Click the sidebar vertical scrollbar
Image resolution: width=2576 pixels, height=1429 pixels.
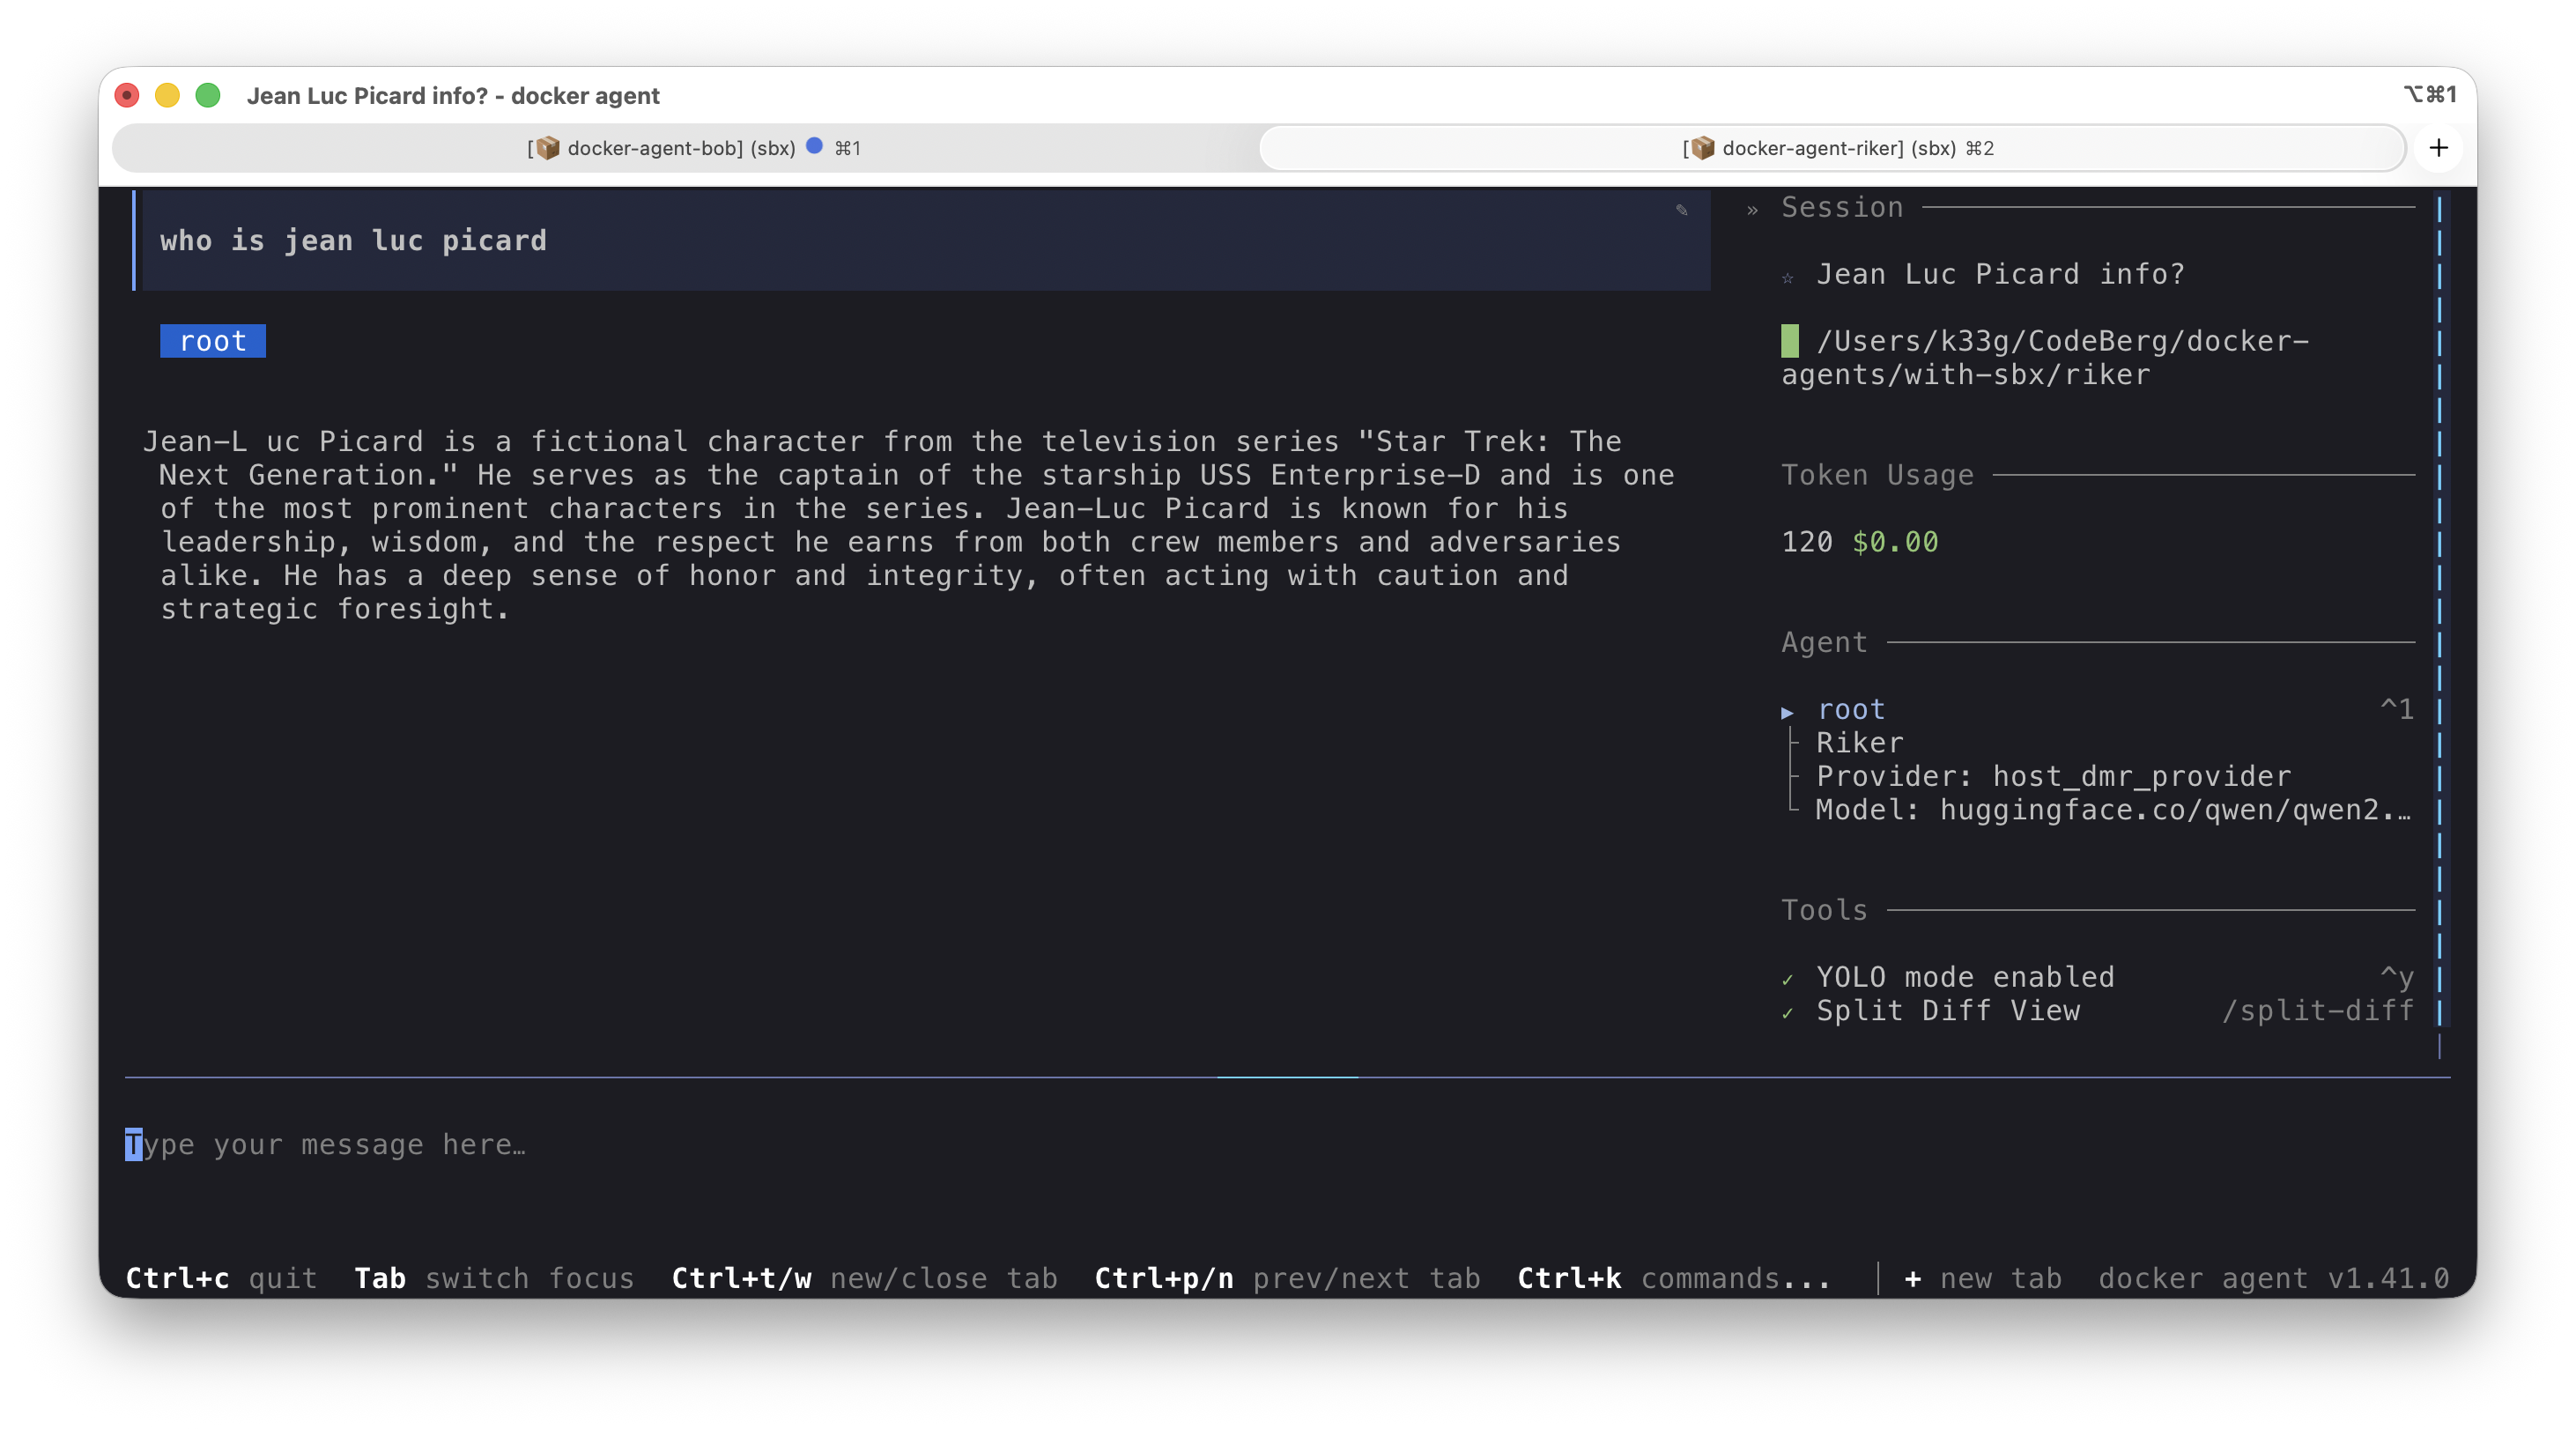[2439, 610]
